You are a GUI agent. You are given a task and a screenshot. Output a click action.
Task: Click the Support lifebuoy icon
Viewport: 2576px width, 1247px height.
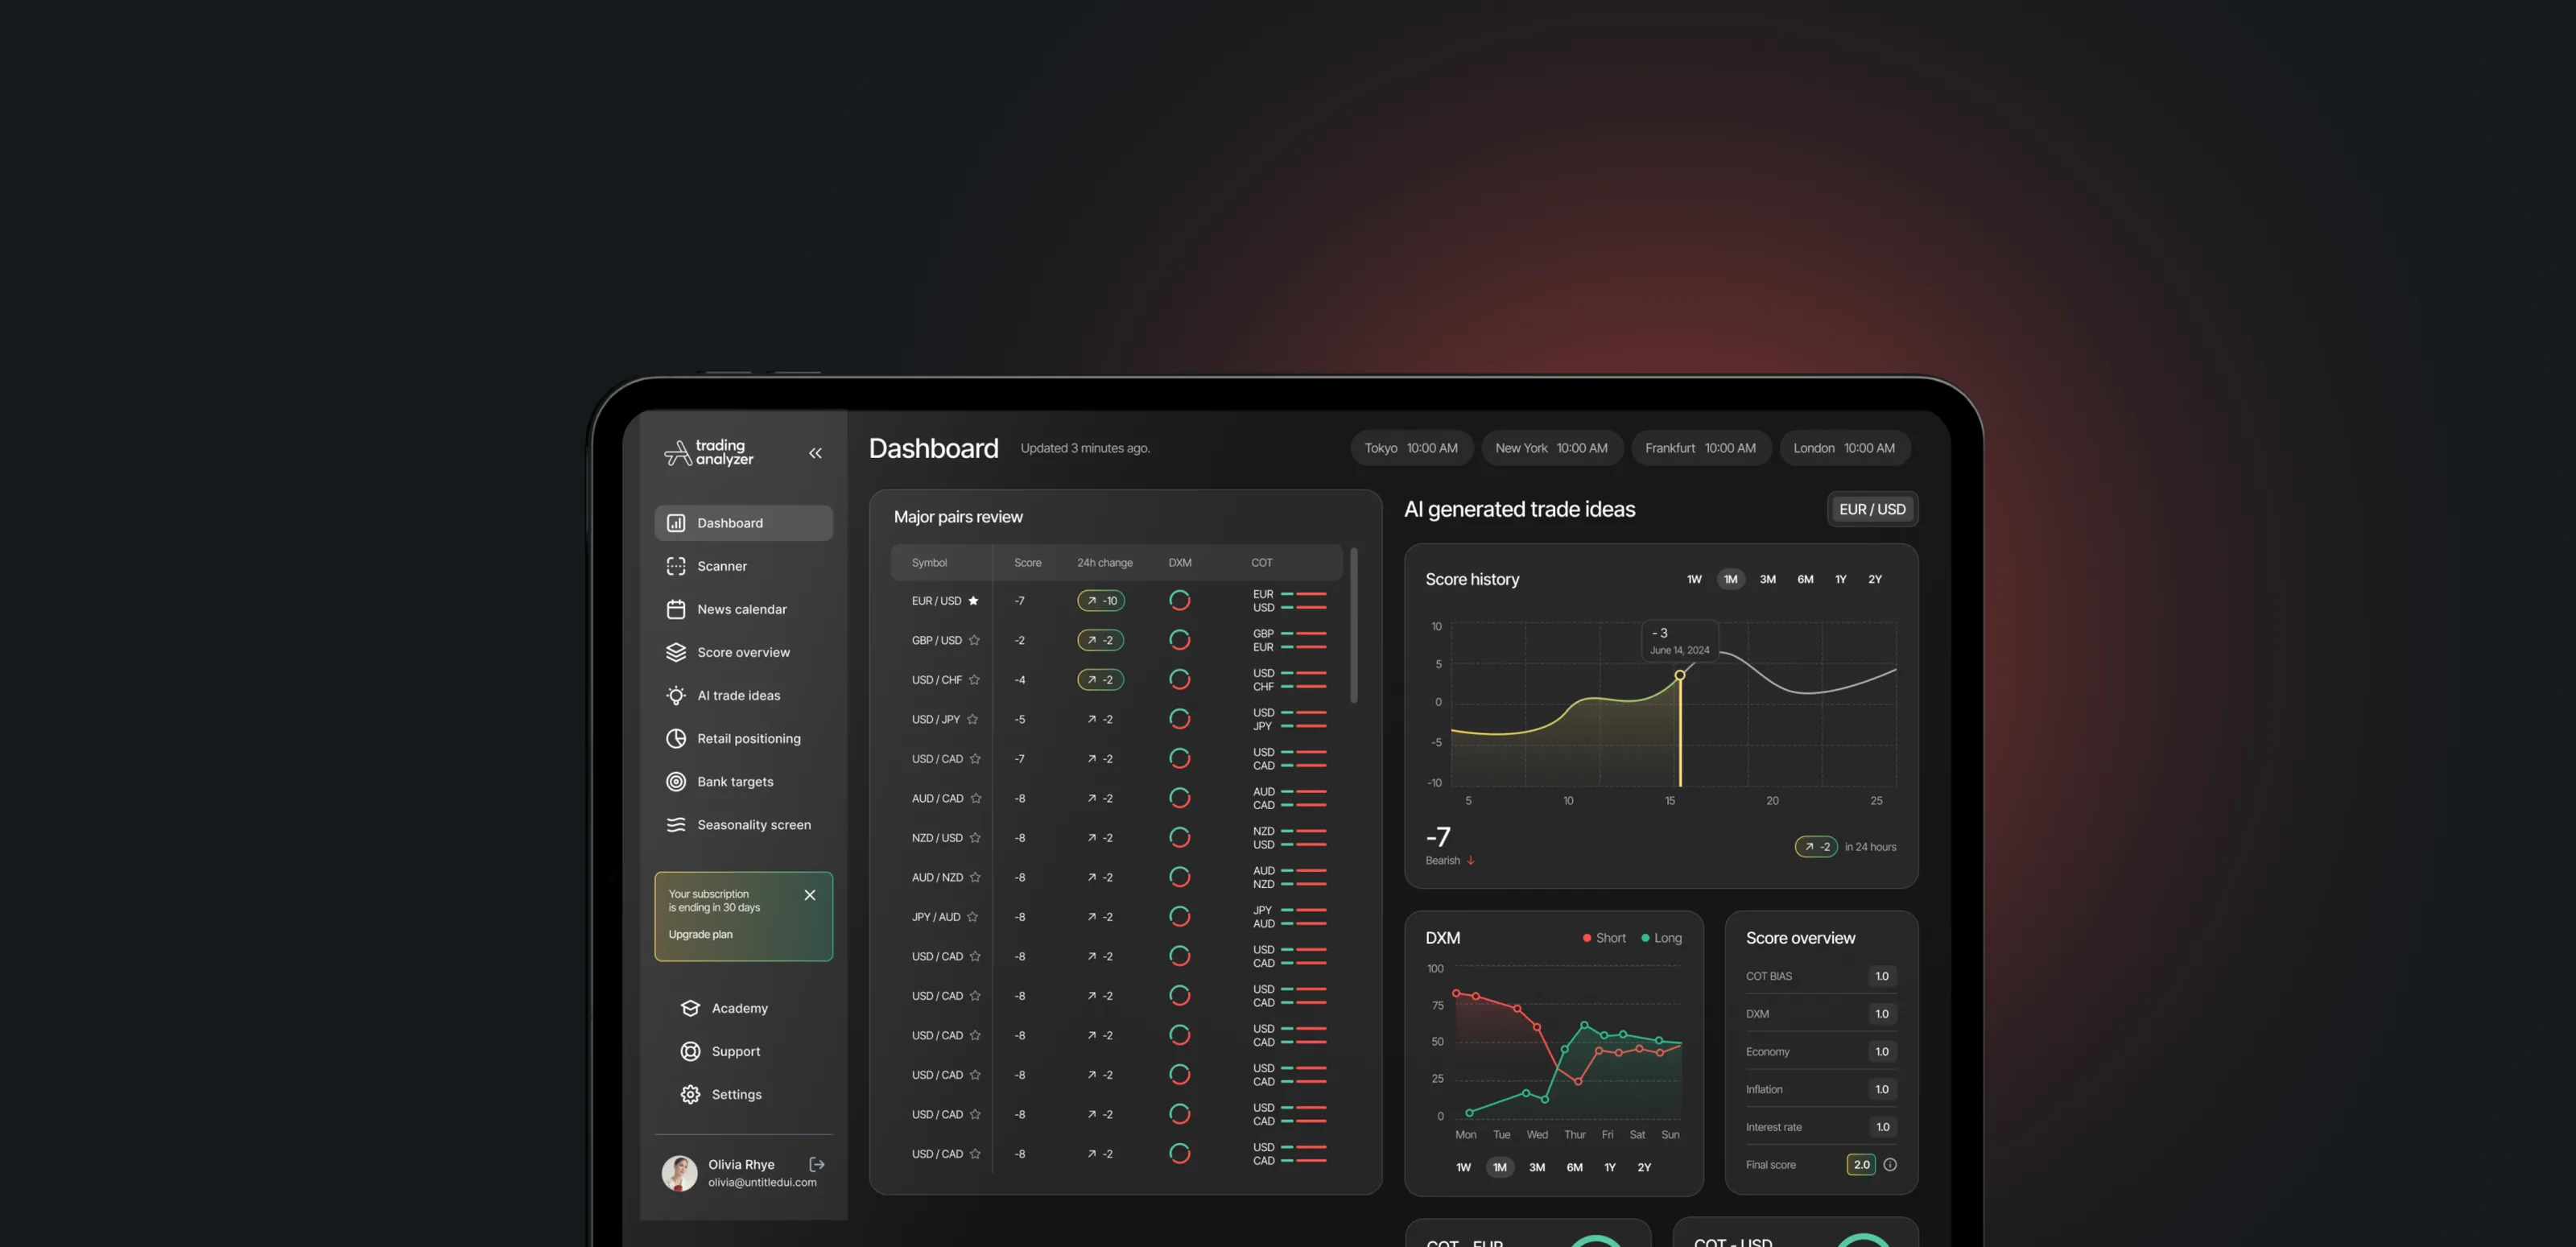coord(690,1051)
